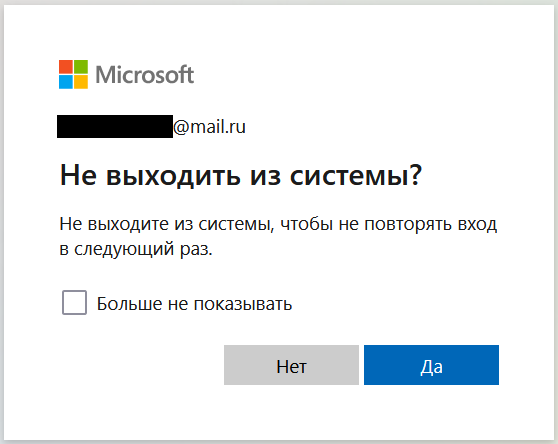Tick the 'Больше не показывать' checkbox
This screenshot has height=444, width=558.
[x=74, y=302]
